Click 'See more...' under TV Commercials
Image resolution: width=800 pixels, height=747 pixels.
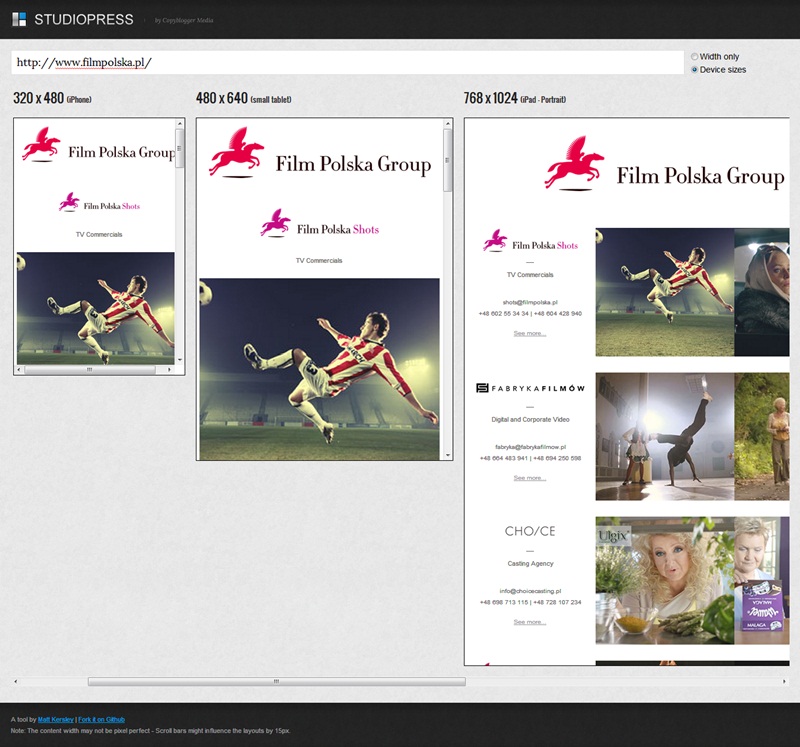tap(530, 334)
